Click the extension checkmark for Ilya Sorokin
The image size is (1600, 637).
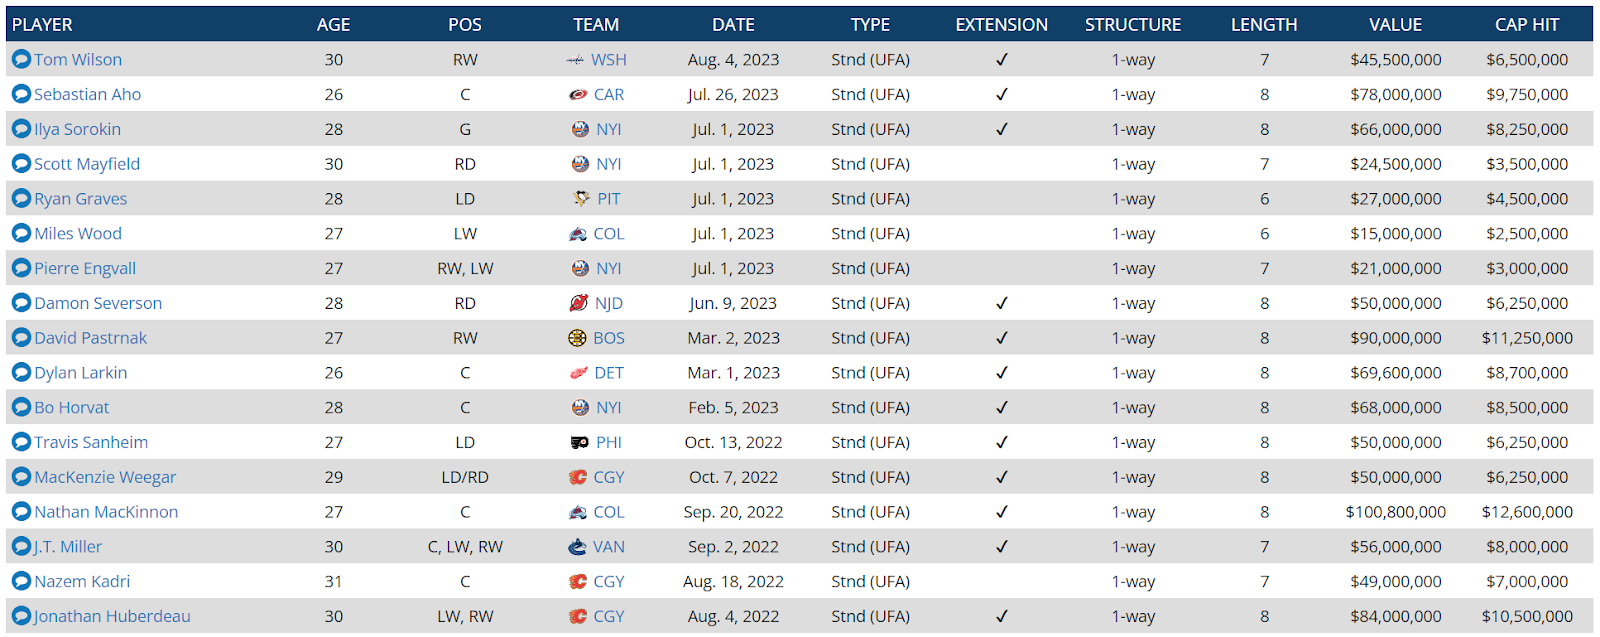[1002, 129]
